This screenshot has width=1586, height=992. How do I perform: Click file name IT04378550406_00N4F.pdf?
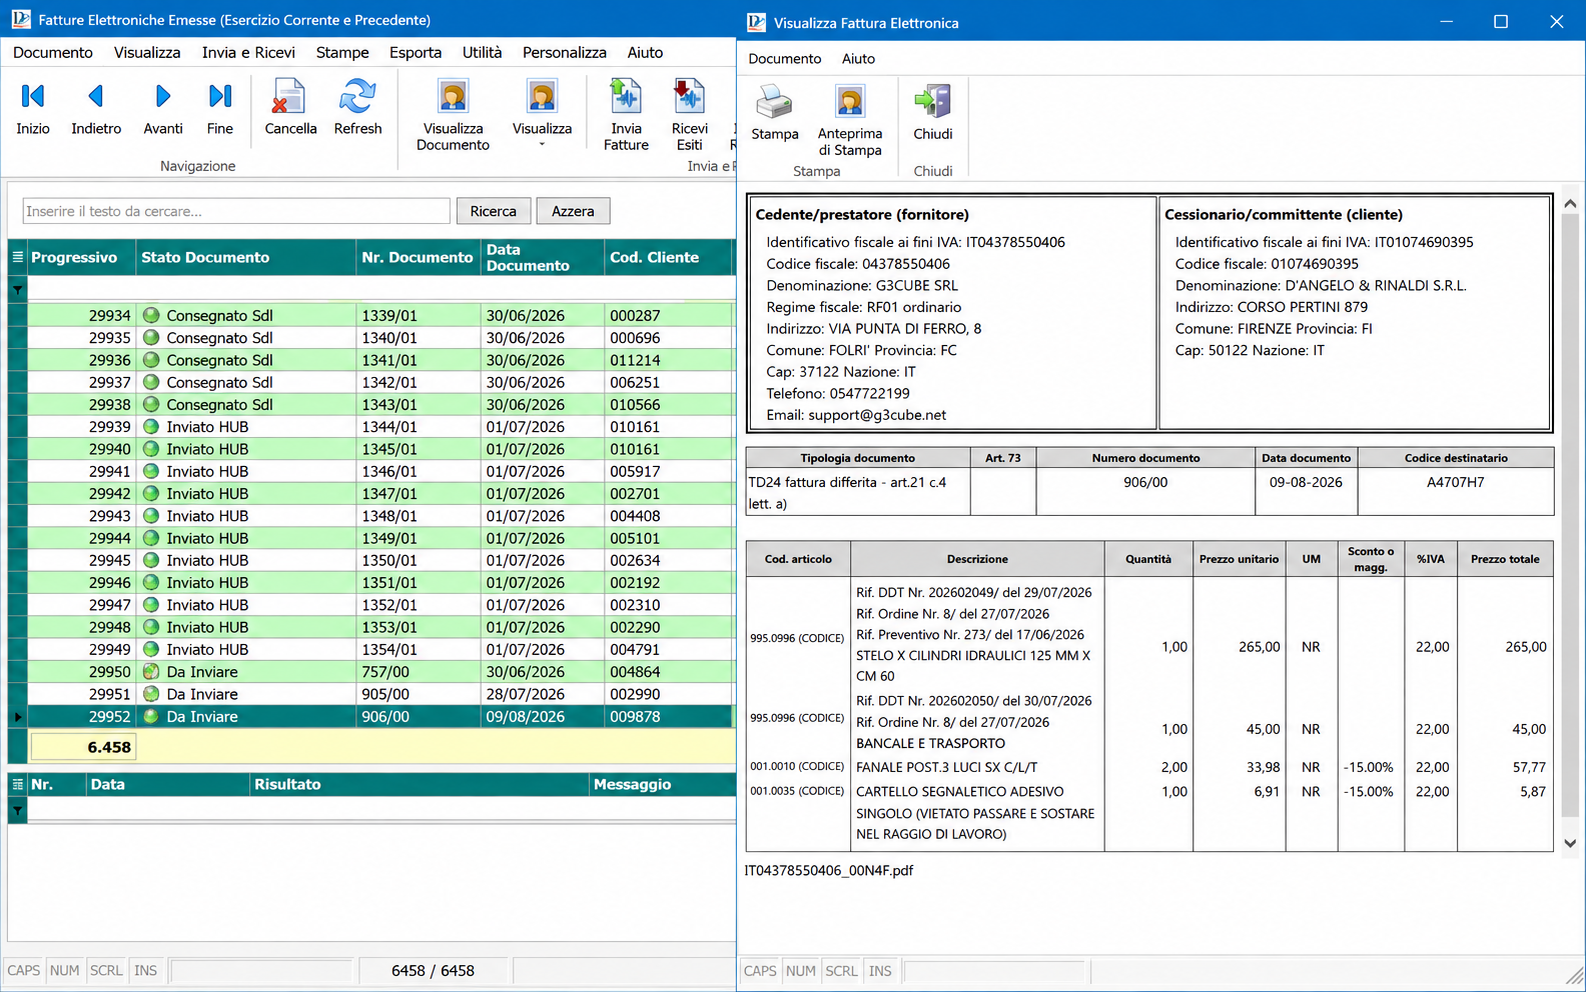829,870
